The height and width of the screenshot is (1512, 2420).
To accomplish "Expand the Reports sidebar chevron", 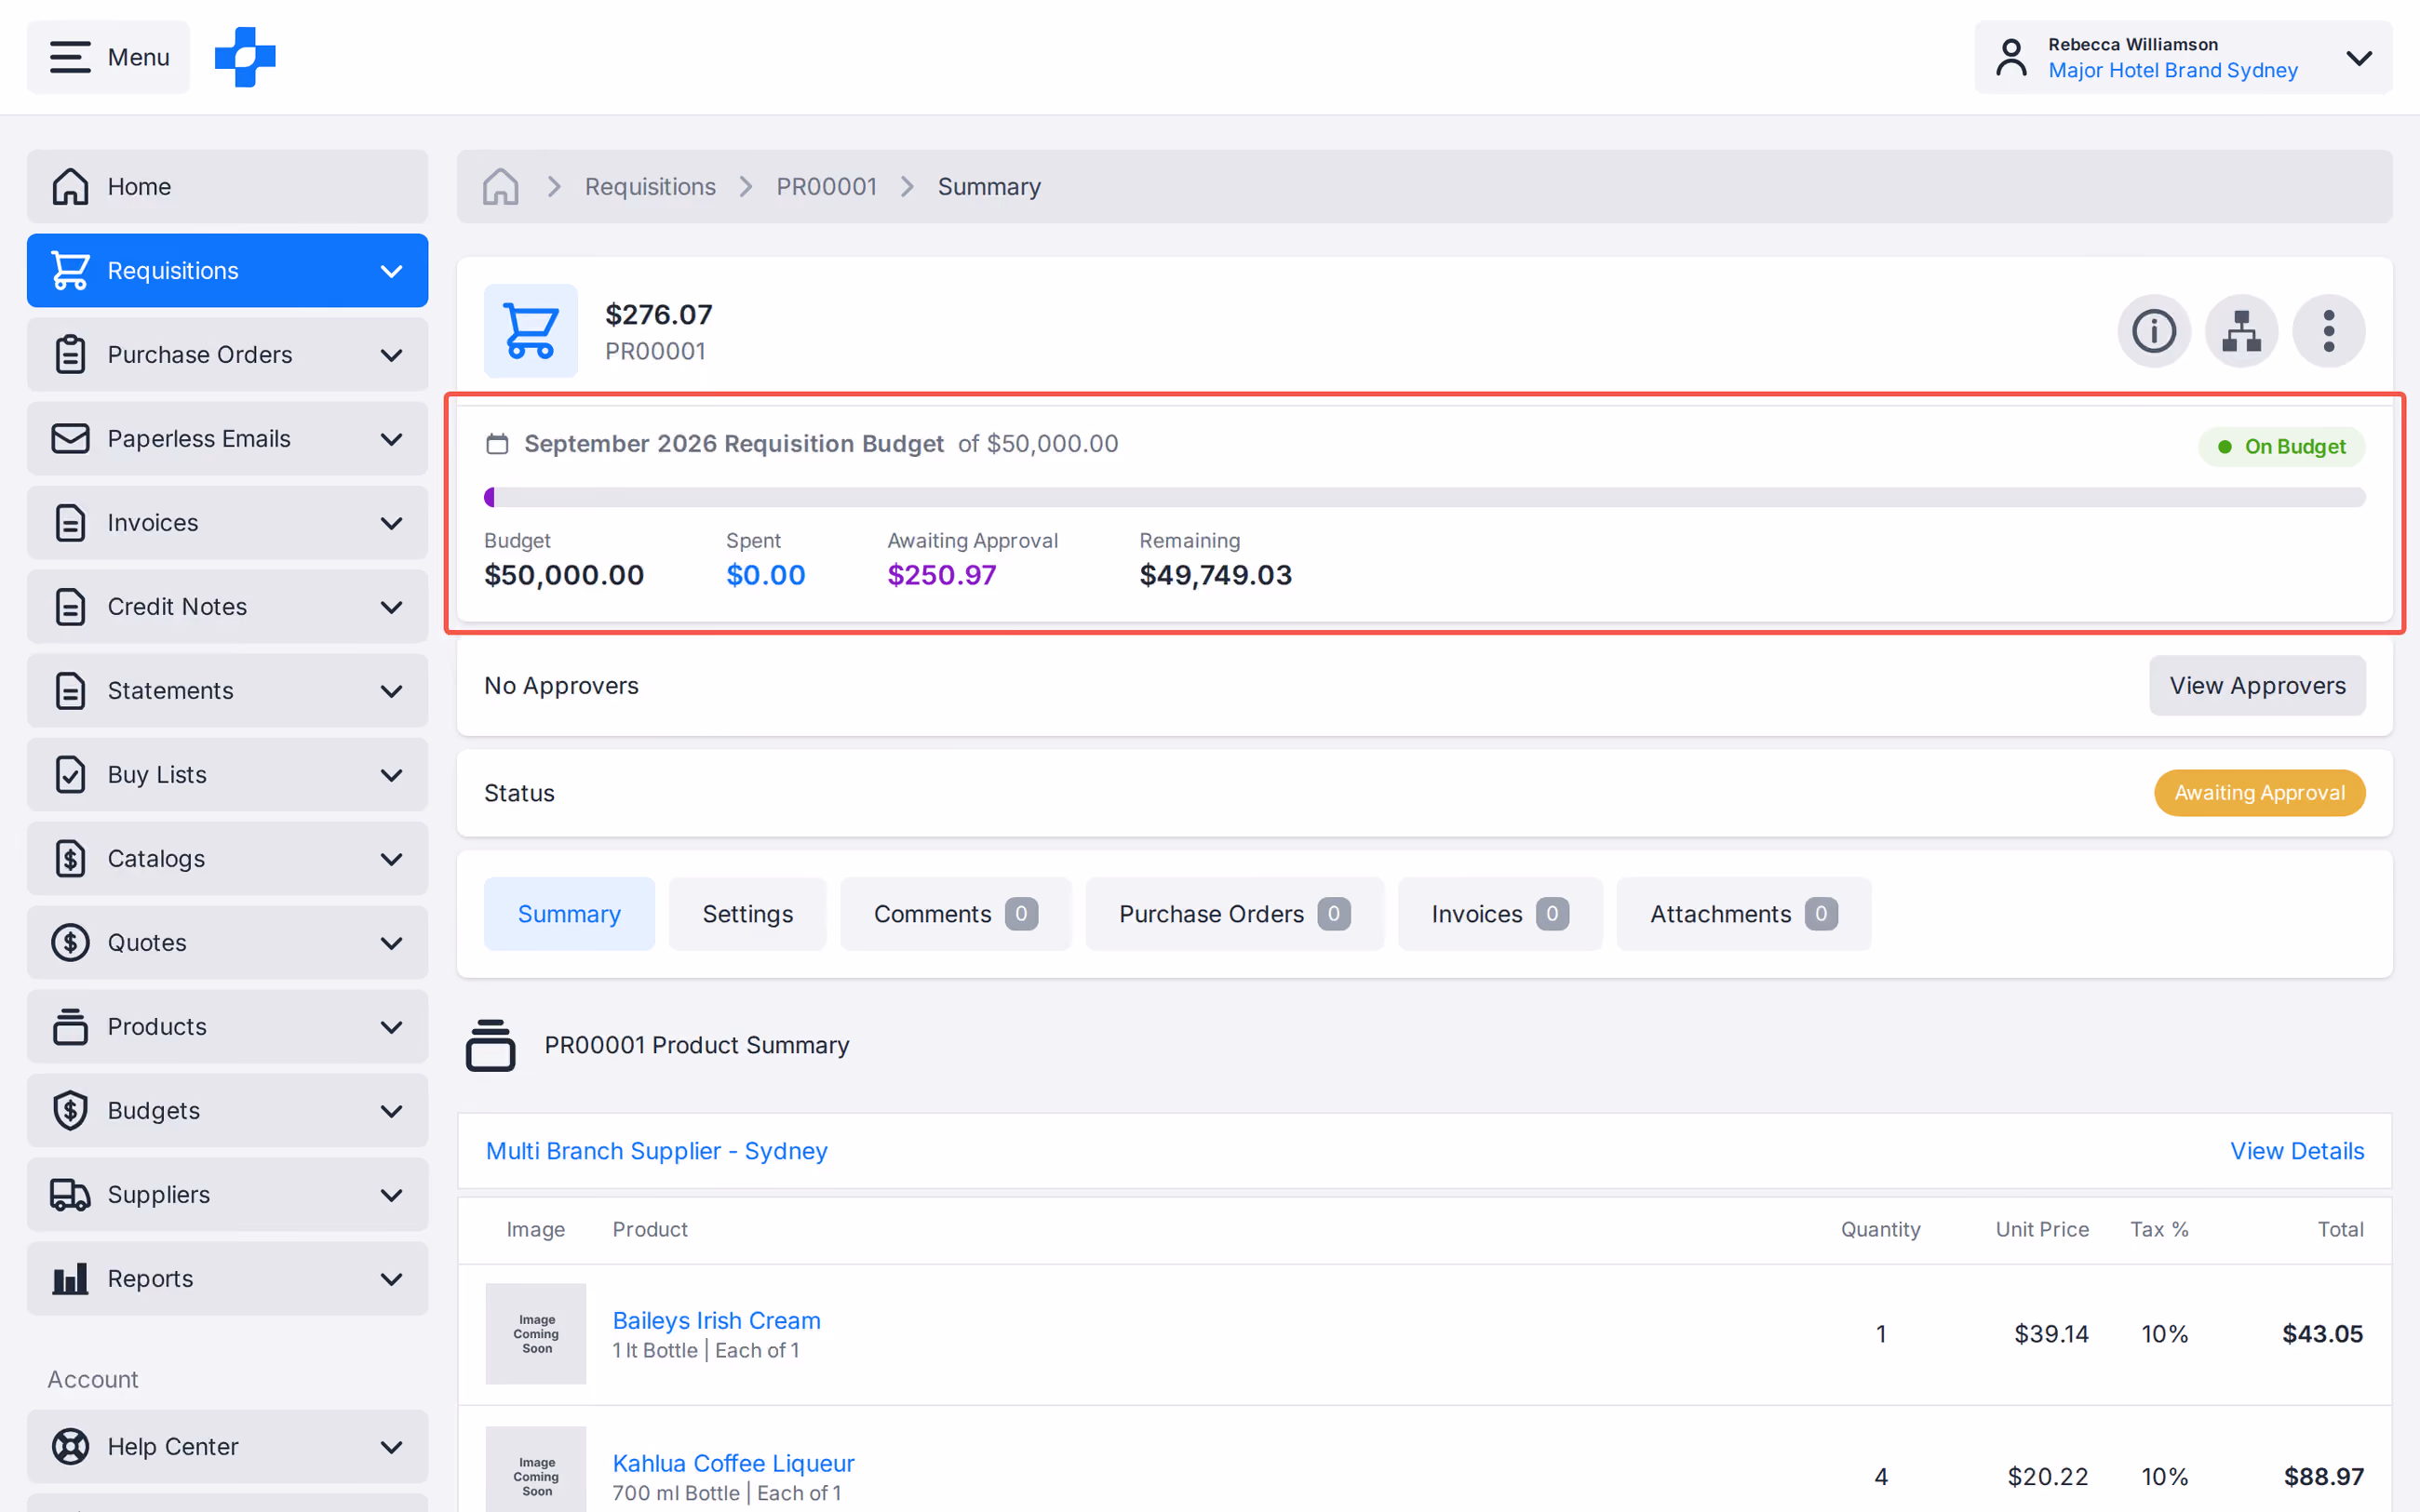I will [392, 1279].
